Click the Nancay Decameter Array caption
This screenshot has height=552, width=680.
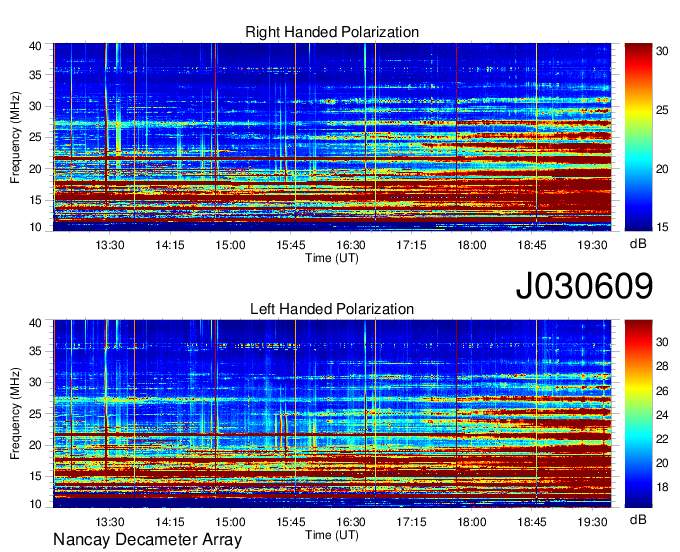click(147, 540)
